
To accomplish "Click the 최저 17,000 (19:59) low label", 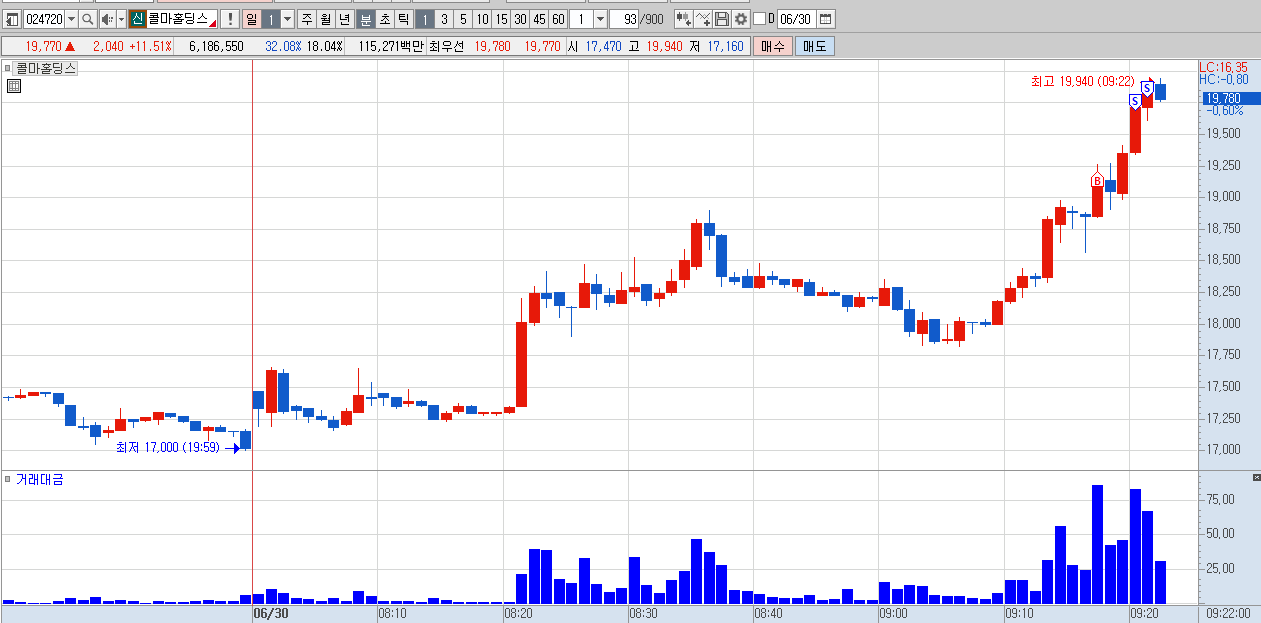I will click(x=167, y=447).
